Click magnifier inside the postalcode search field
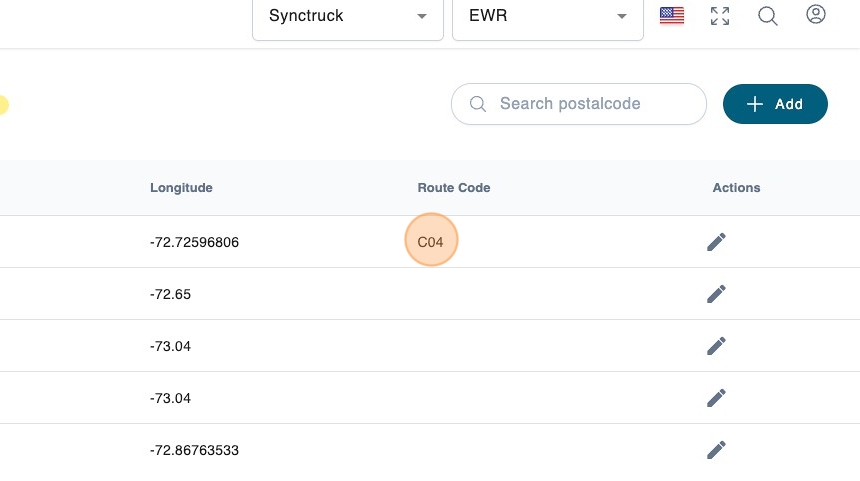 coord(478,104)
